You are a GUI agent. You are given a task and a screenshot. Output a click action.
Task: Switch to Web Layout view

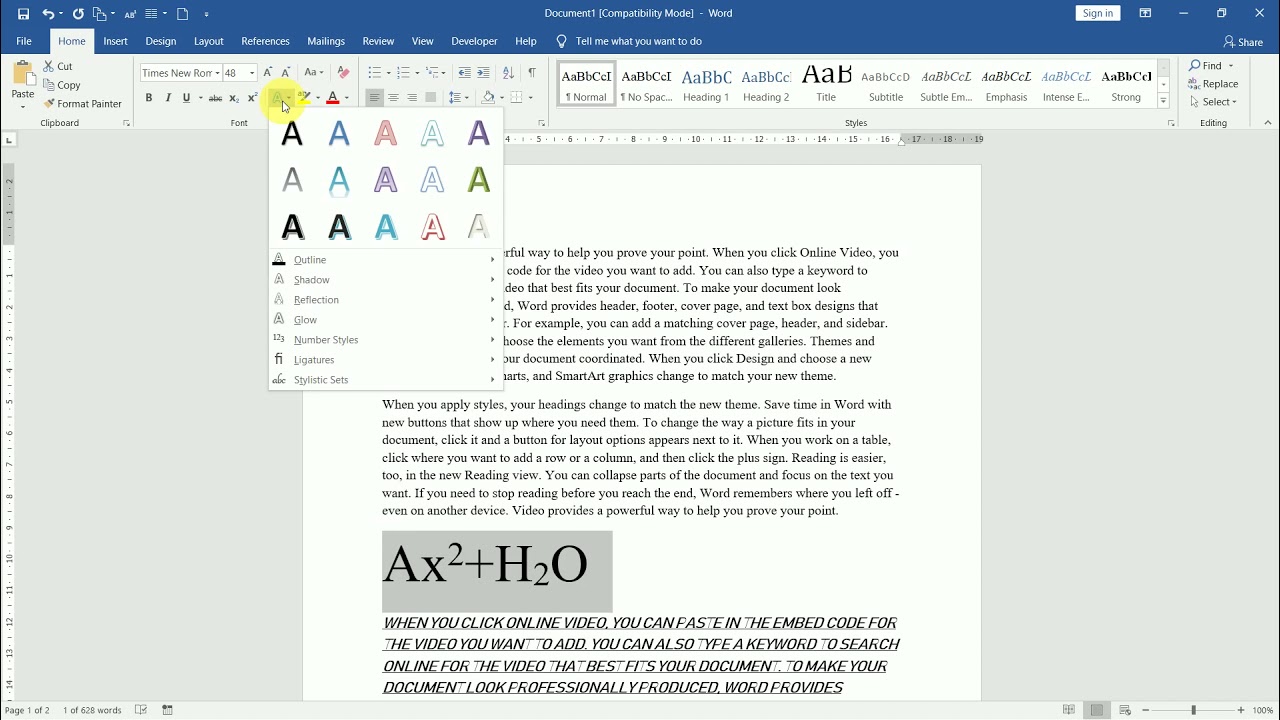[x=1125, y=710]
